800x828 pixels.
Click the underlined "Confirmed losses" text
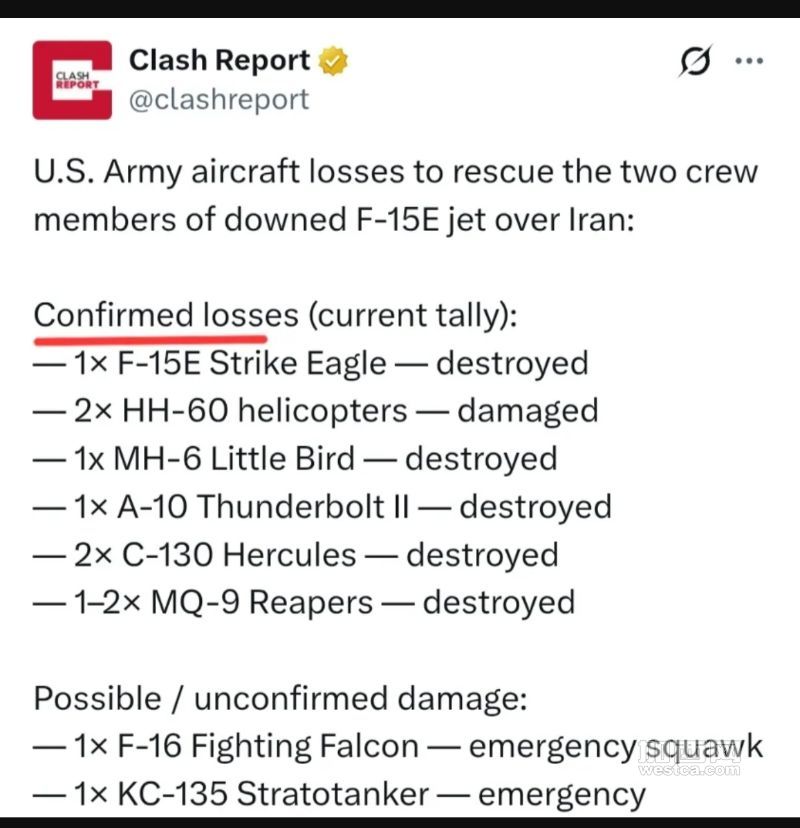pos(166,316)
